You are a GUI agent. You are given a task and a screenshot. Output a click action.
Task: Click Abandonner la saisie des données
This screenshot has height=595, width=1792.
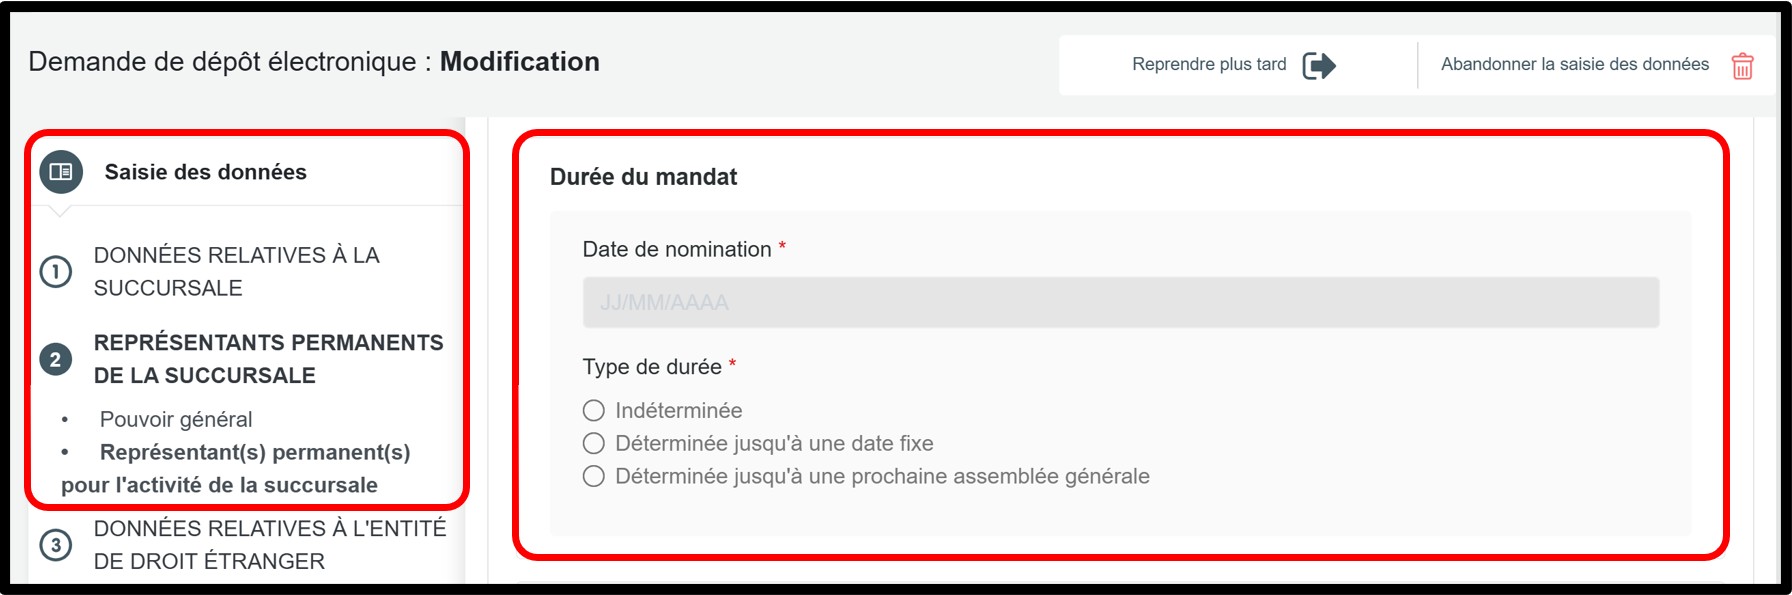(1574, 65)
